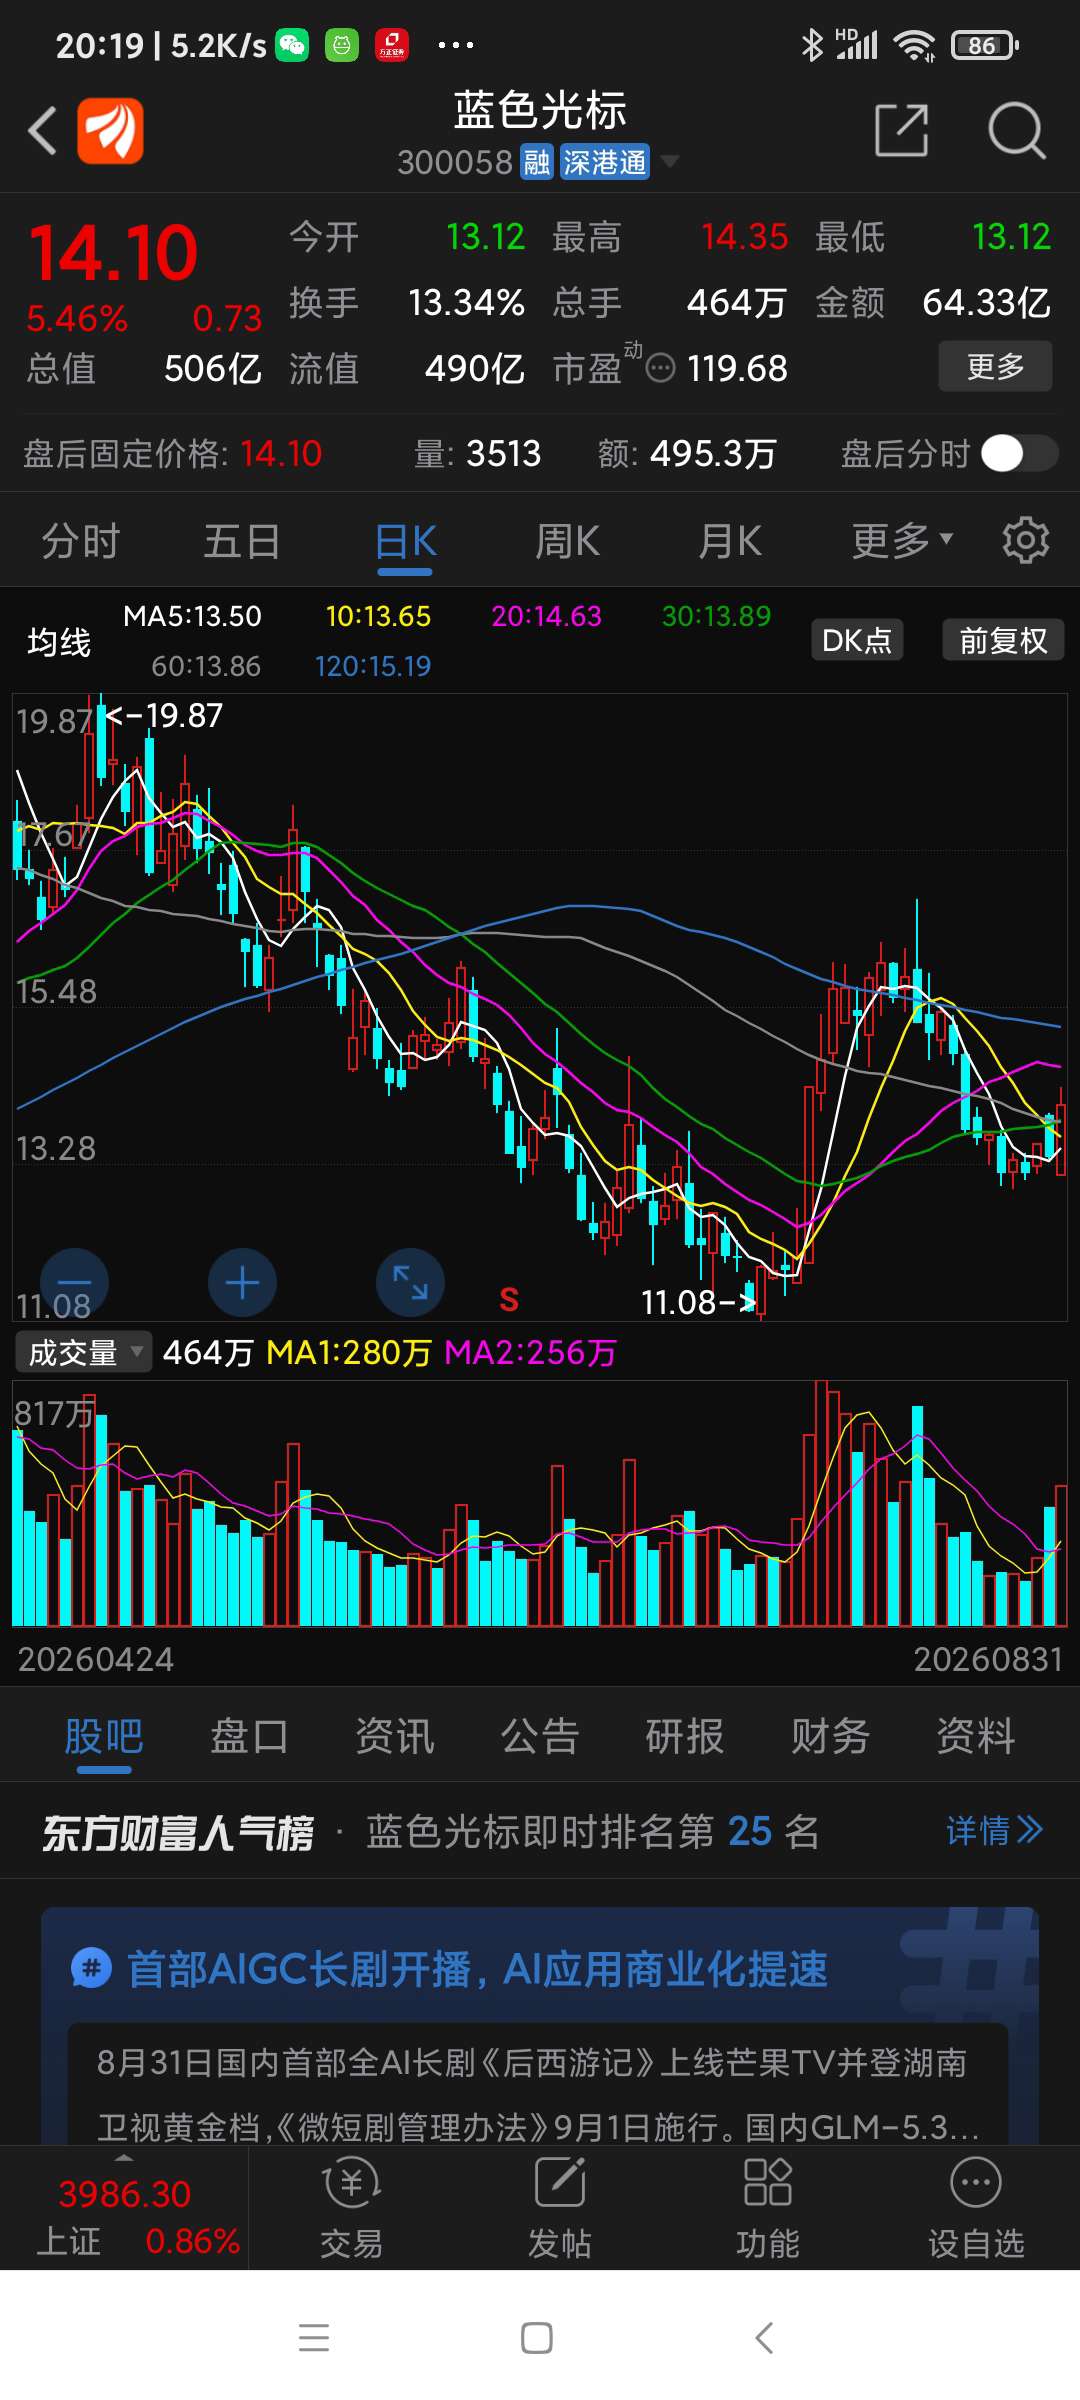This screenshot has width=1080, height=2400.
Task: Tap the MA5:13.50 indicator value
Action: tap(192, 616)
